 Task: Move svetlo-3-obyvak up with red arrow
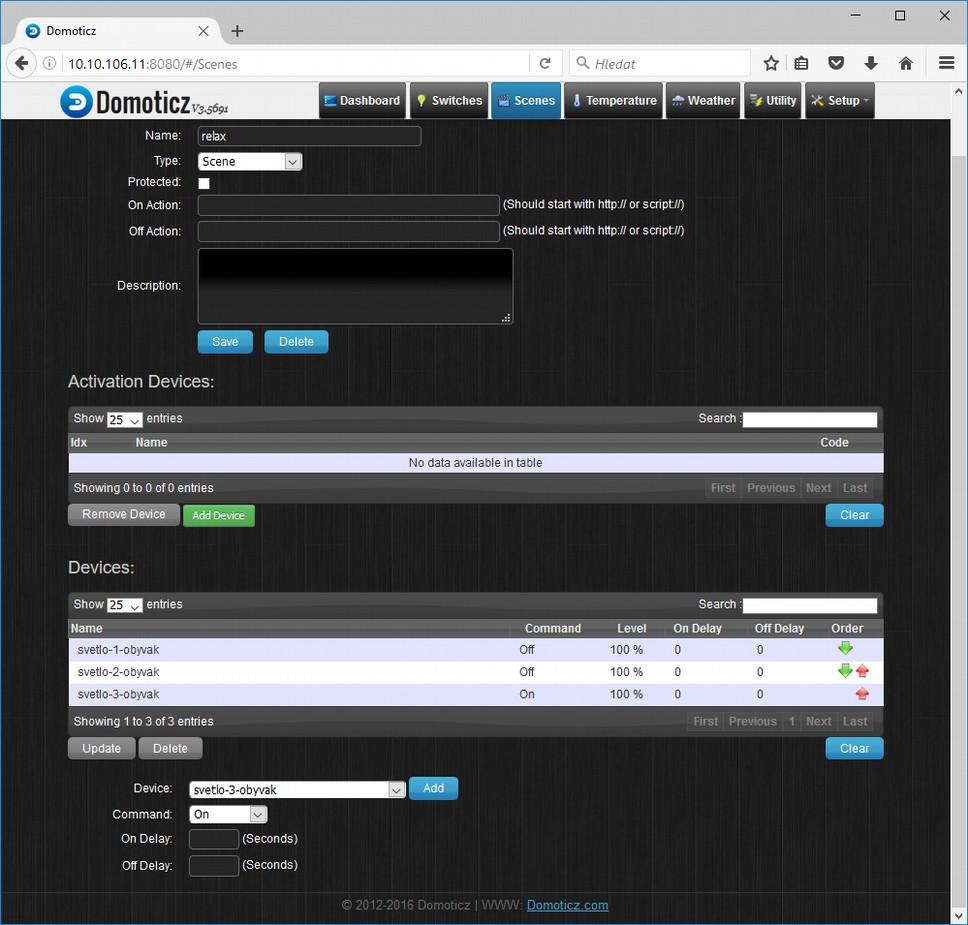tap(862, 693)
